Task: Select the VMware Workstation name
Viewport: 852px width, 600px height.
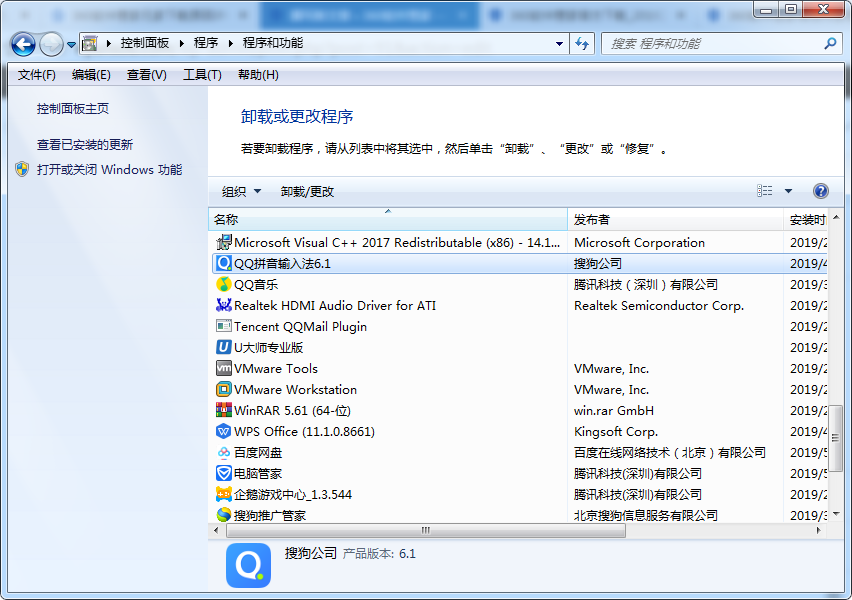Action: tap(295, 390)
